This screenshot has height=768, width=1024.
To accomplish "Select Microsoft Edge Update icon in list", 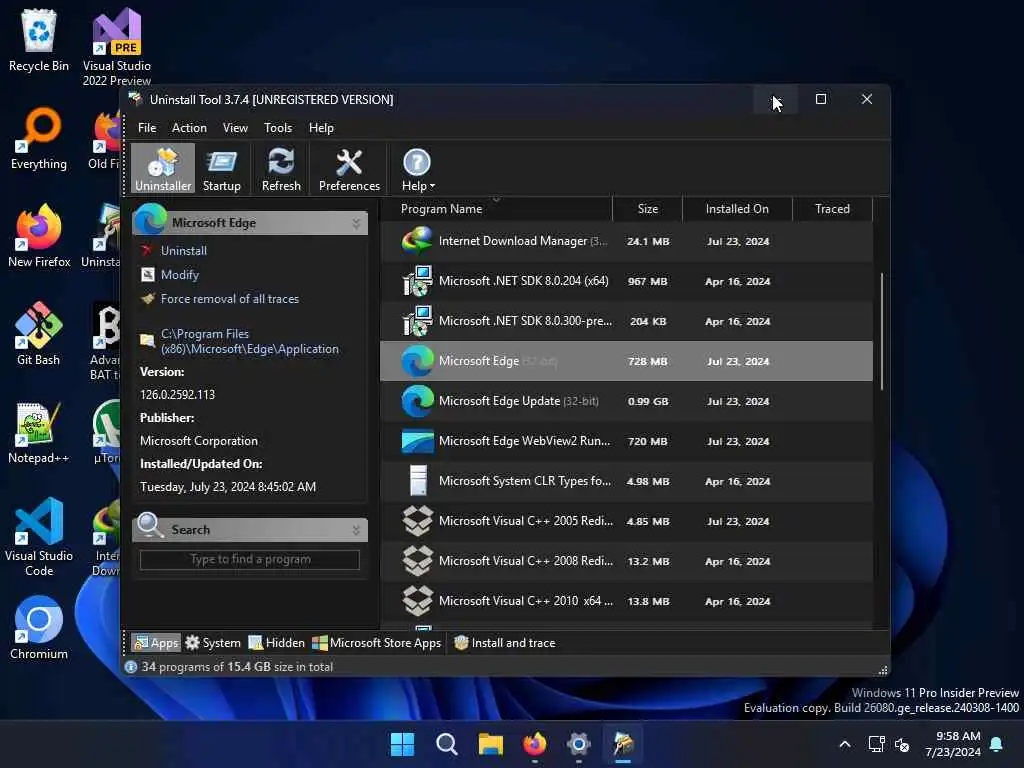I will pyautogui.click(x=417, y=401).
